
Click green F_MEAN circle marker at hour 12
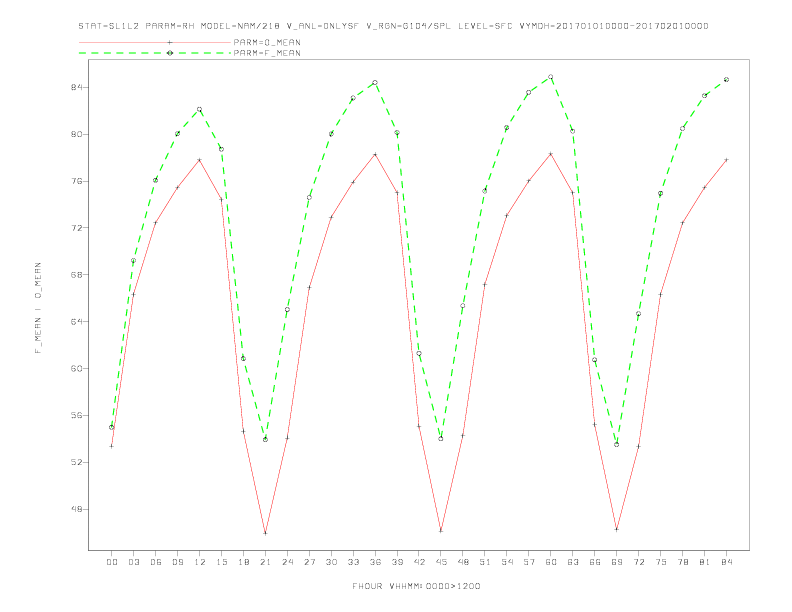click(200, 110)
